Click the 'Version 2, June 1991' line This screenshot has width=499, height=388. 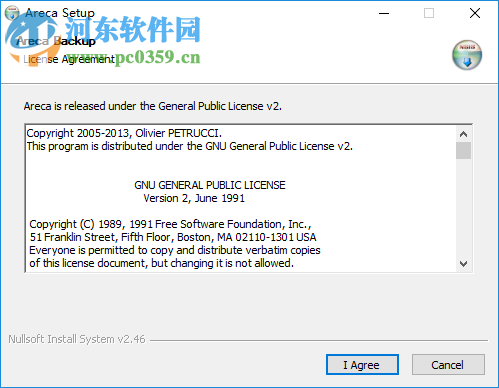(x=194, y=198)
